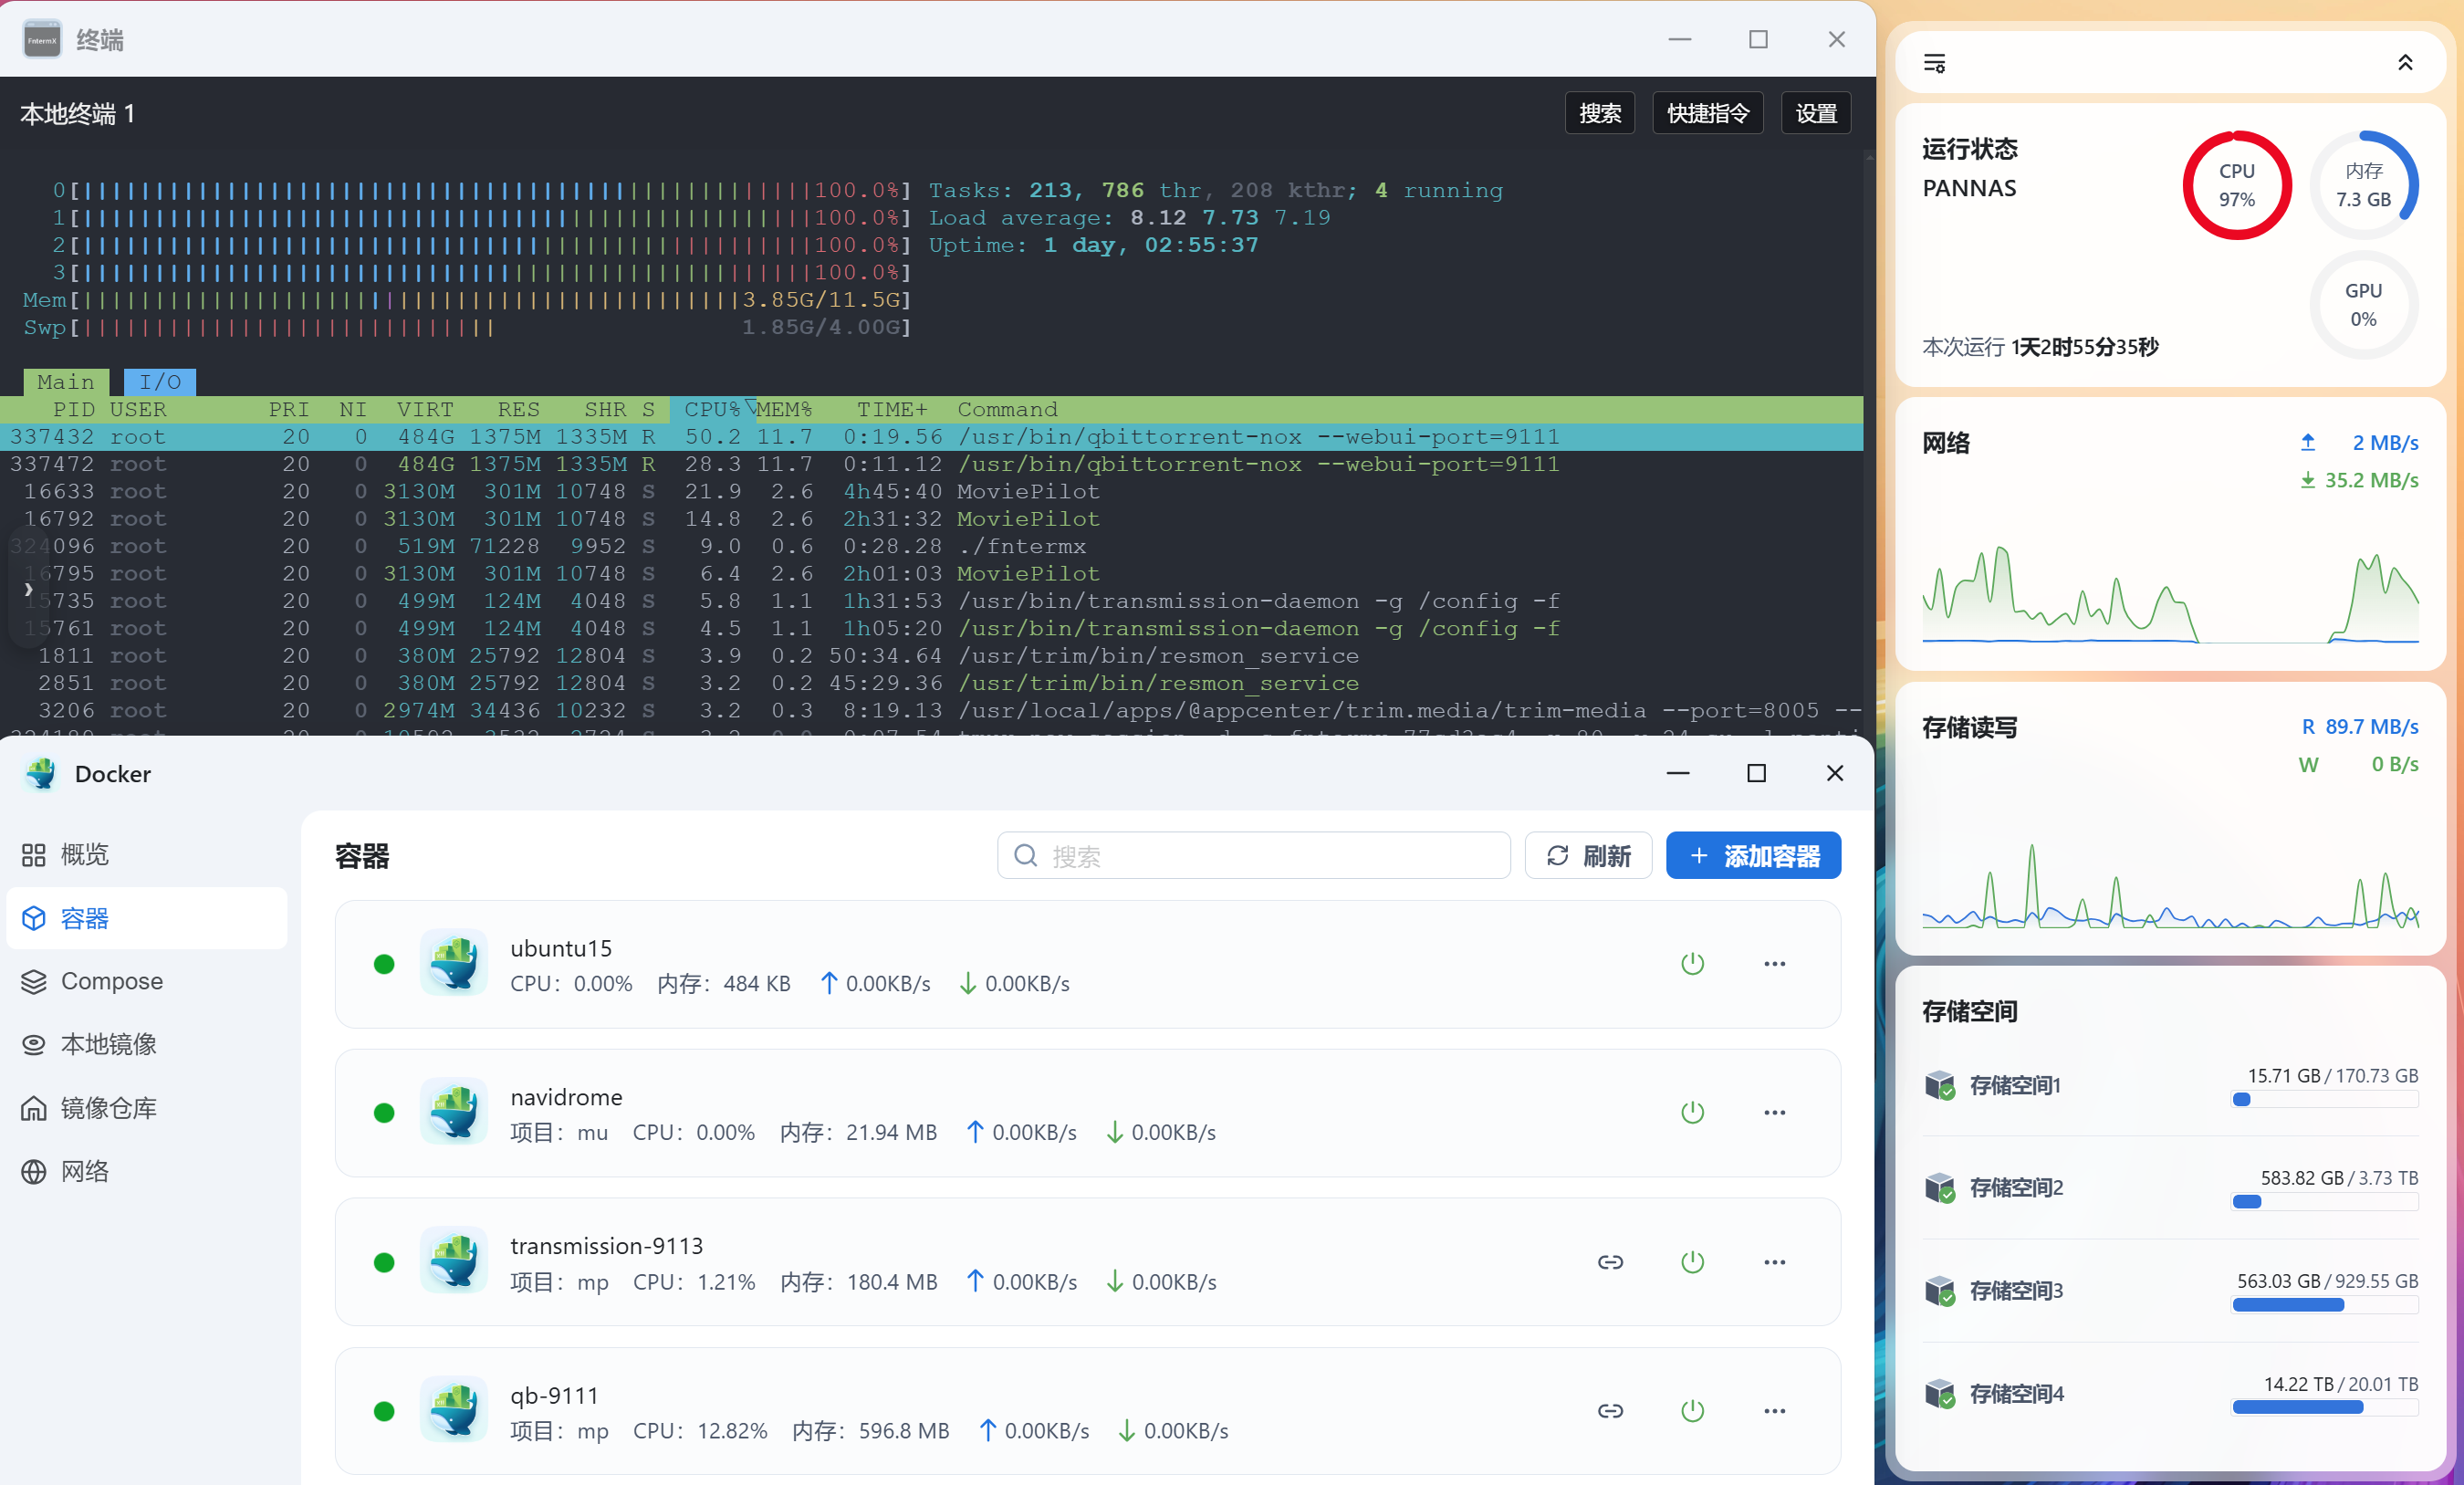The image size is (2464, 1485).
Task: Open Local Images (本地镜像) in Docker sidebar
Action: click(108, 1044)
